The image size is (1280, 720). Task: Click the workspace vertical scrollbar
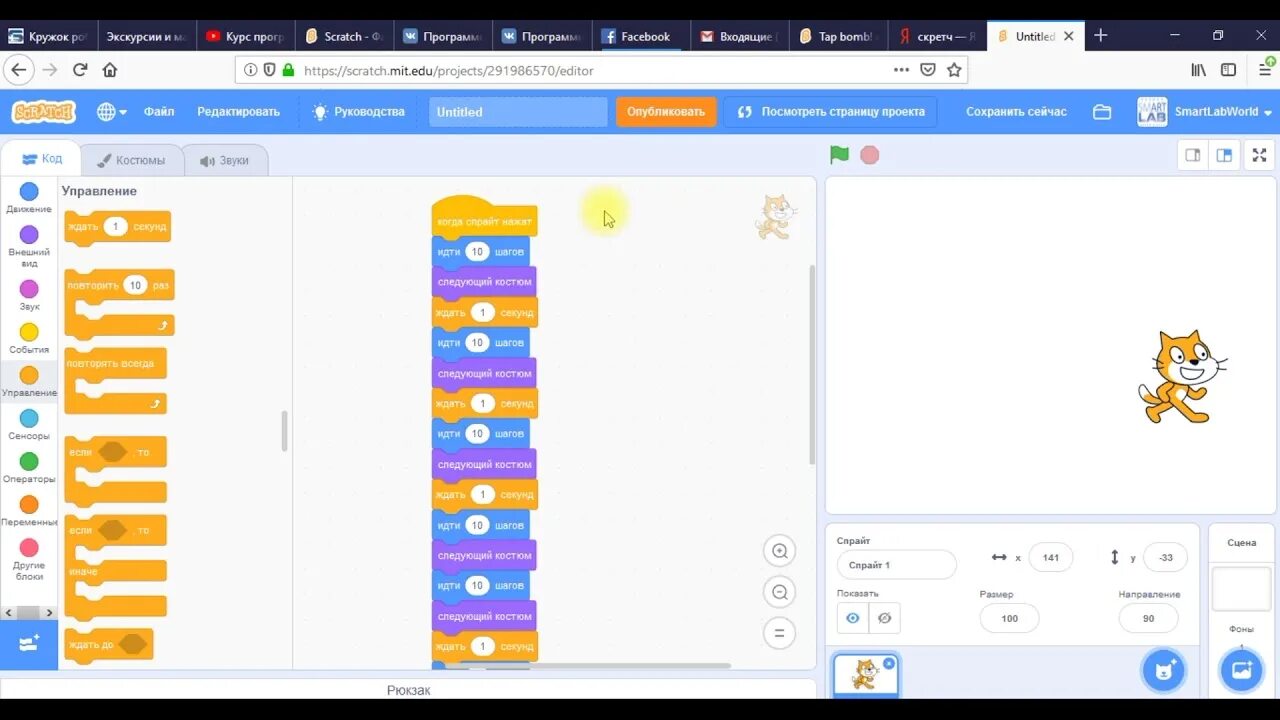click(x=812, y=365)
